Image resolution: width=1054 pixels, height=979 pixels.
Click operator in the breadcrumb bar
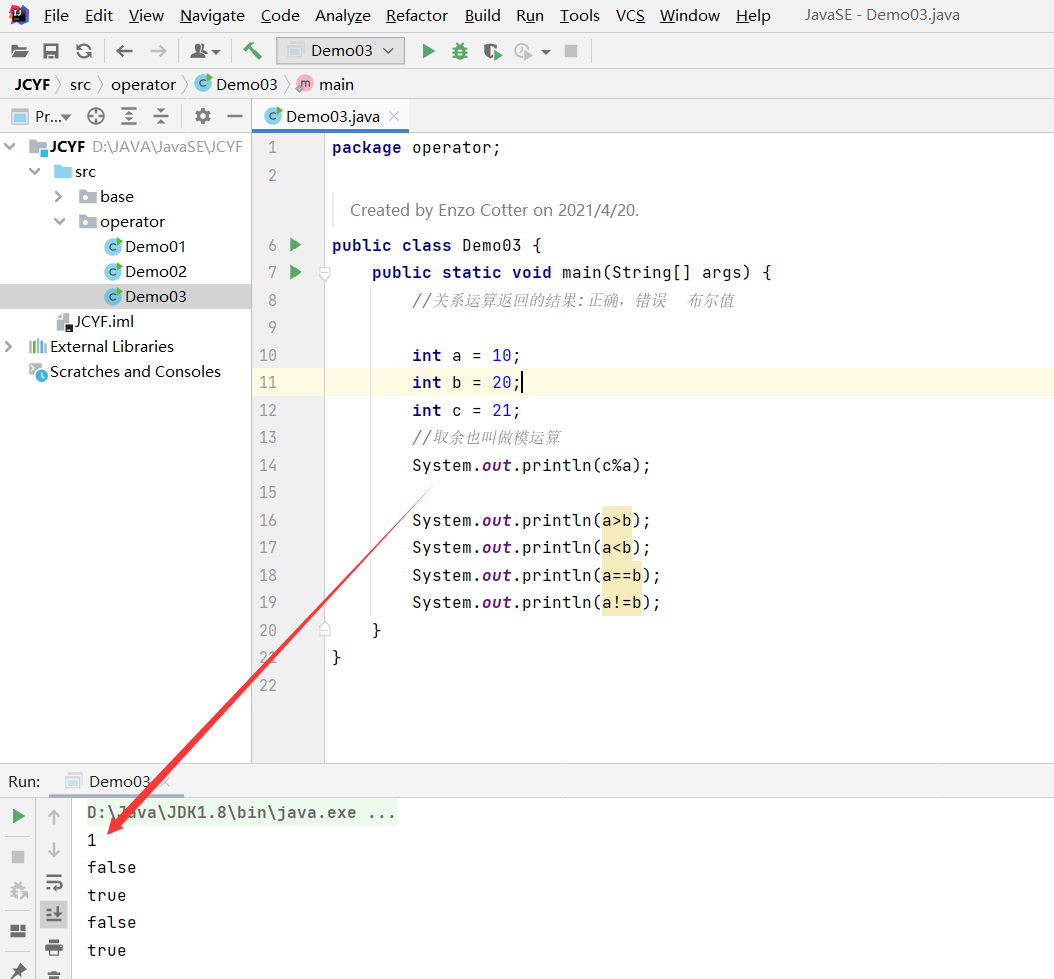pos(143,85)
